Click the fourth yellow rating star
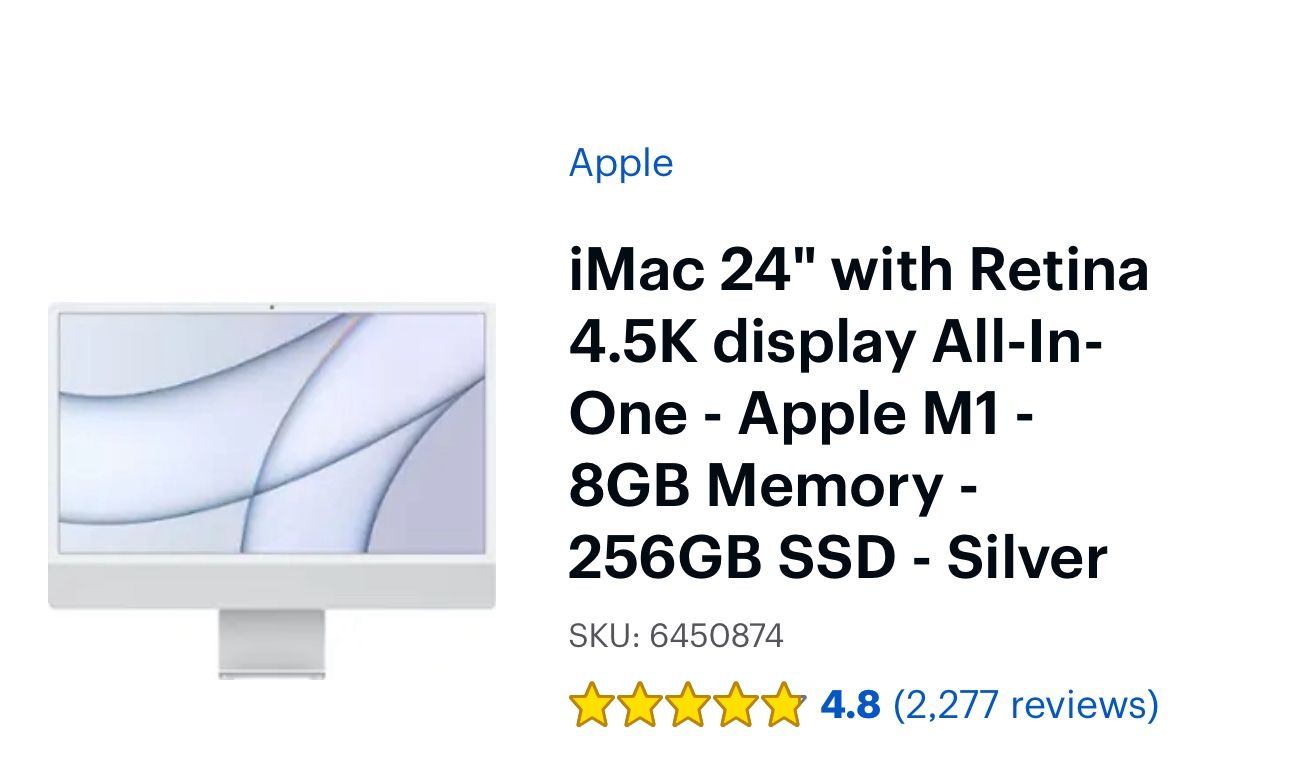1290x768 pixels. point(736,705)
